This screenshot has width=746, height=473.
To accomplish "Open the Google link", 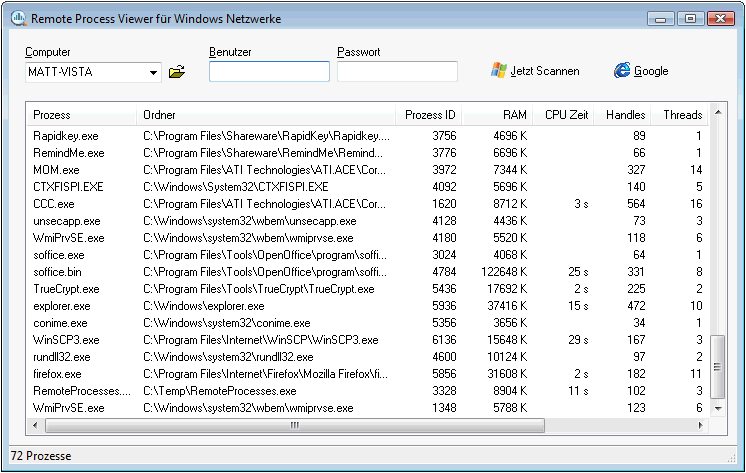I will (x=651, y=71).
